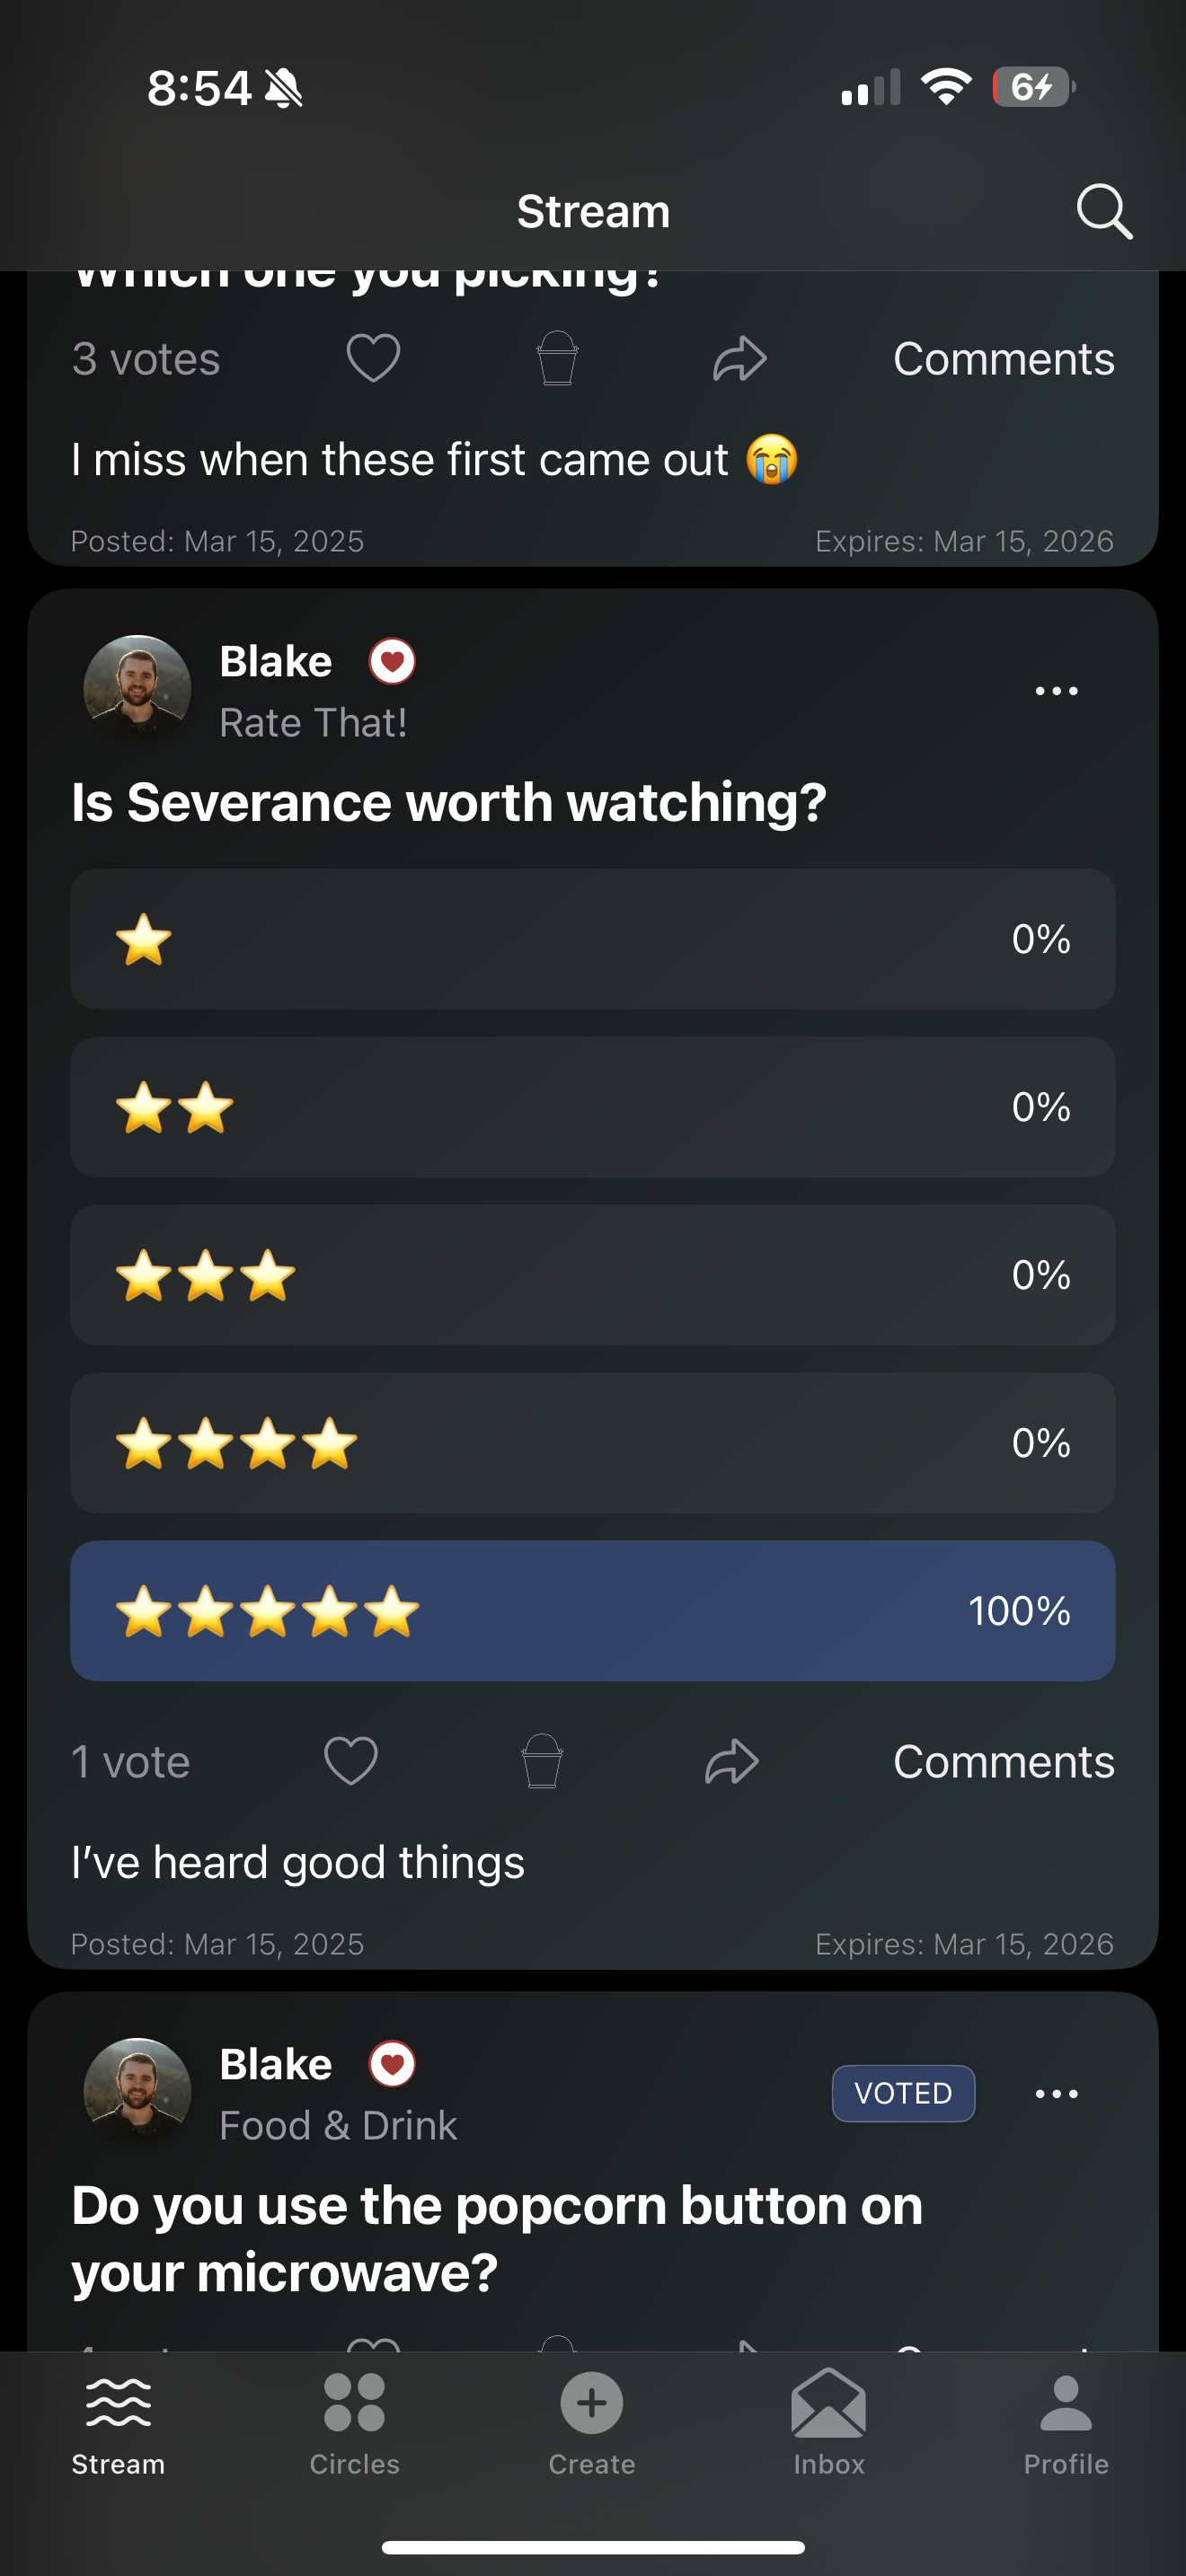Select the two-star rating bar
Image resolution: width=1186 pixels, height=2576 pixels.
click(x=592, y=1107)
